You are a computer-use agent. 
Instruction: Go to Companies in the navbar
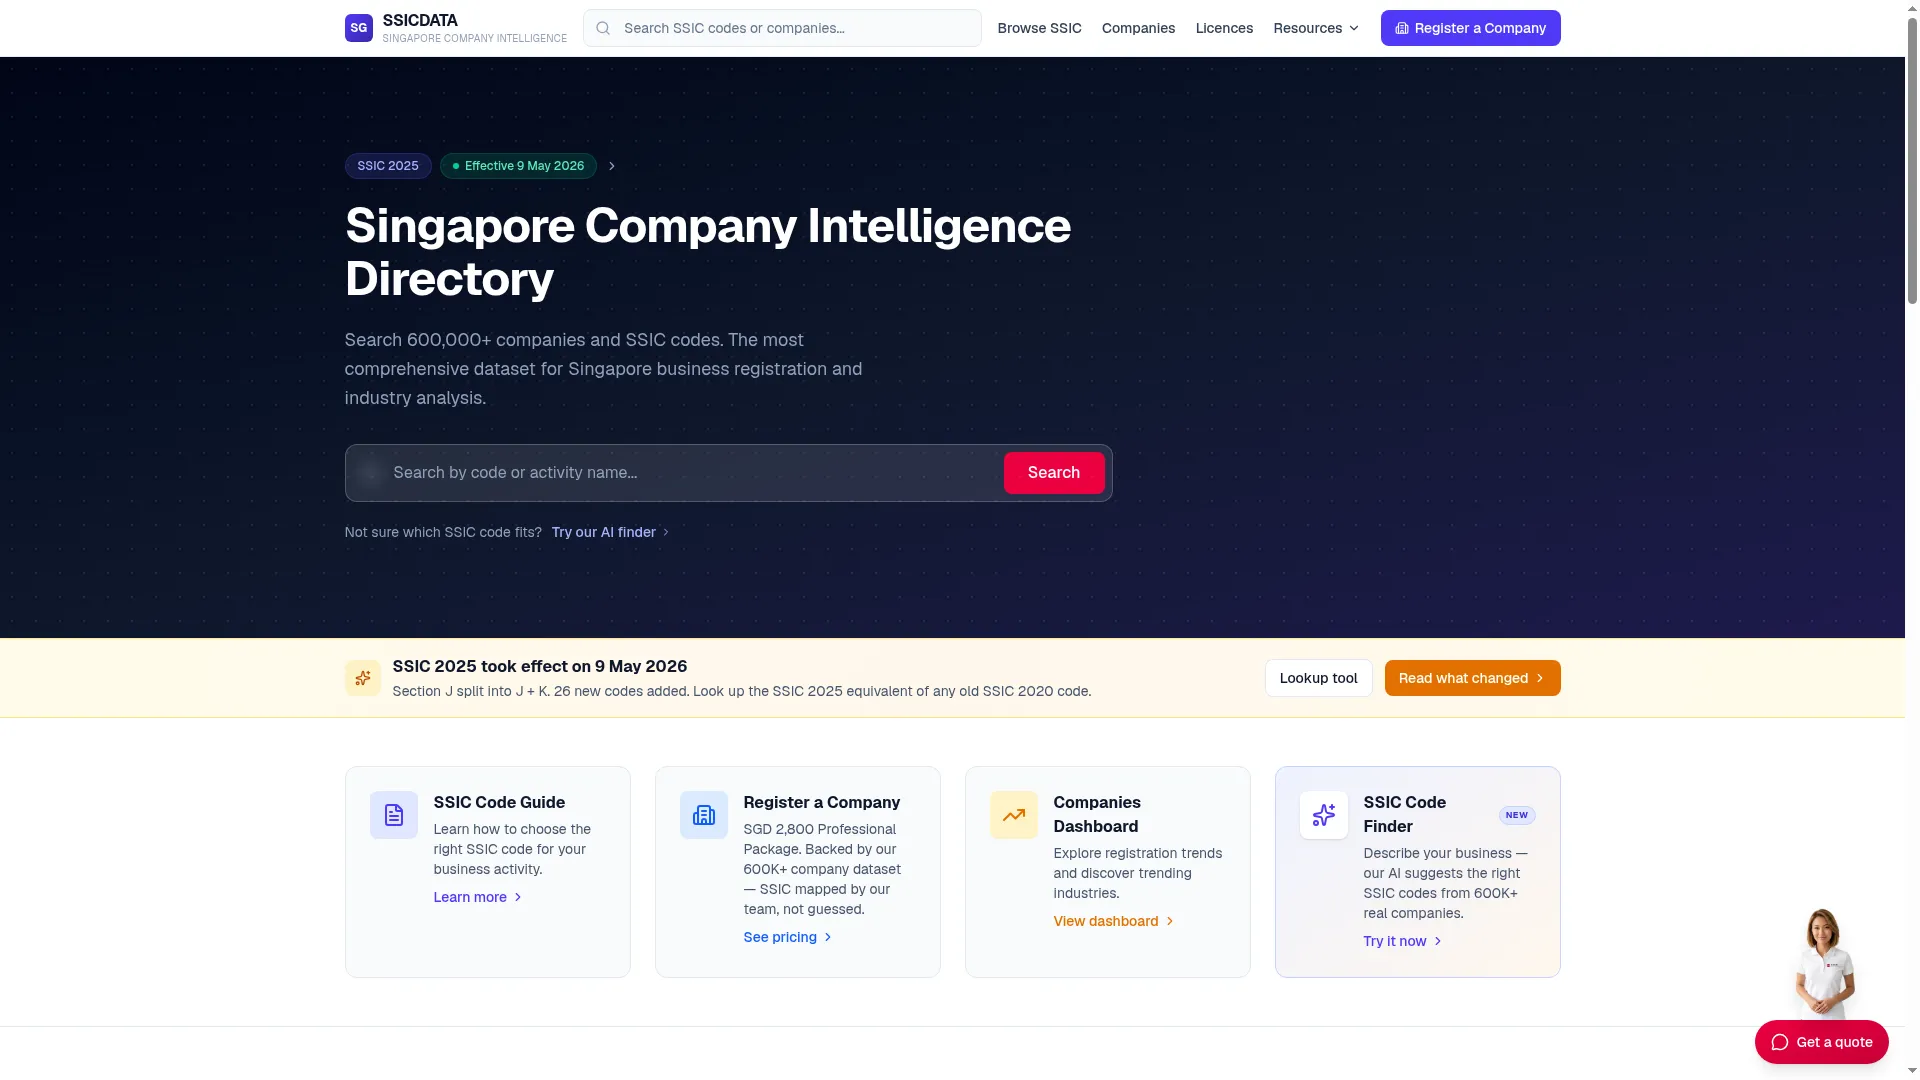(x=1138, y=28)
